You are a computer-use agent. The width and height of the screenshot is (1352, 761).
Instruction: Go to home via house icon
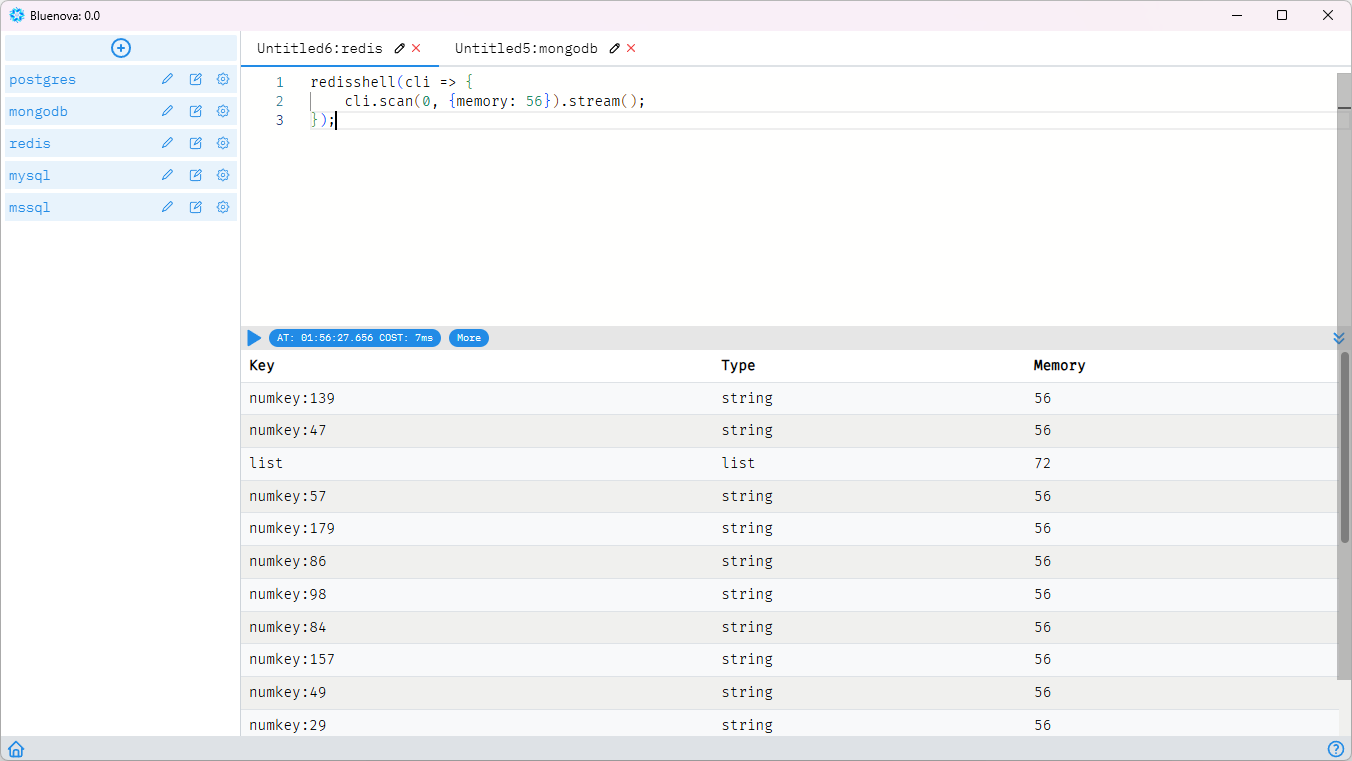[16, 749]
